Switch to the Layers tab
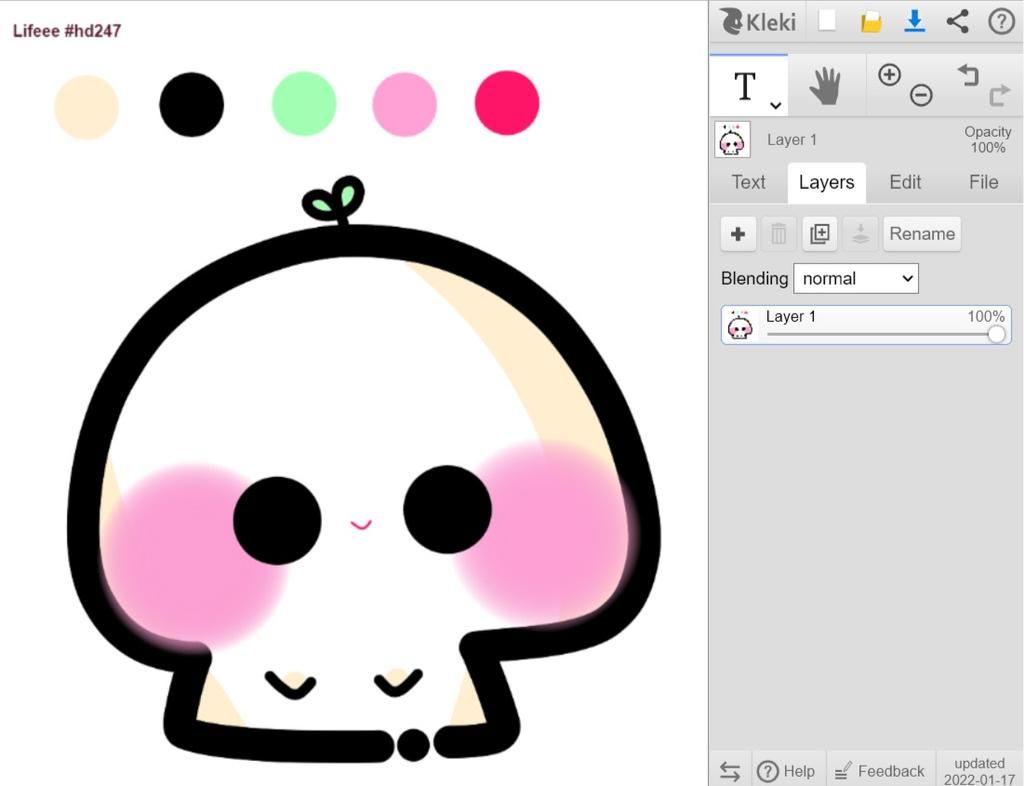The image size is (1024, 786). 826,183
